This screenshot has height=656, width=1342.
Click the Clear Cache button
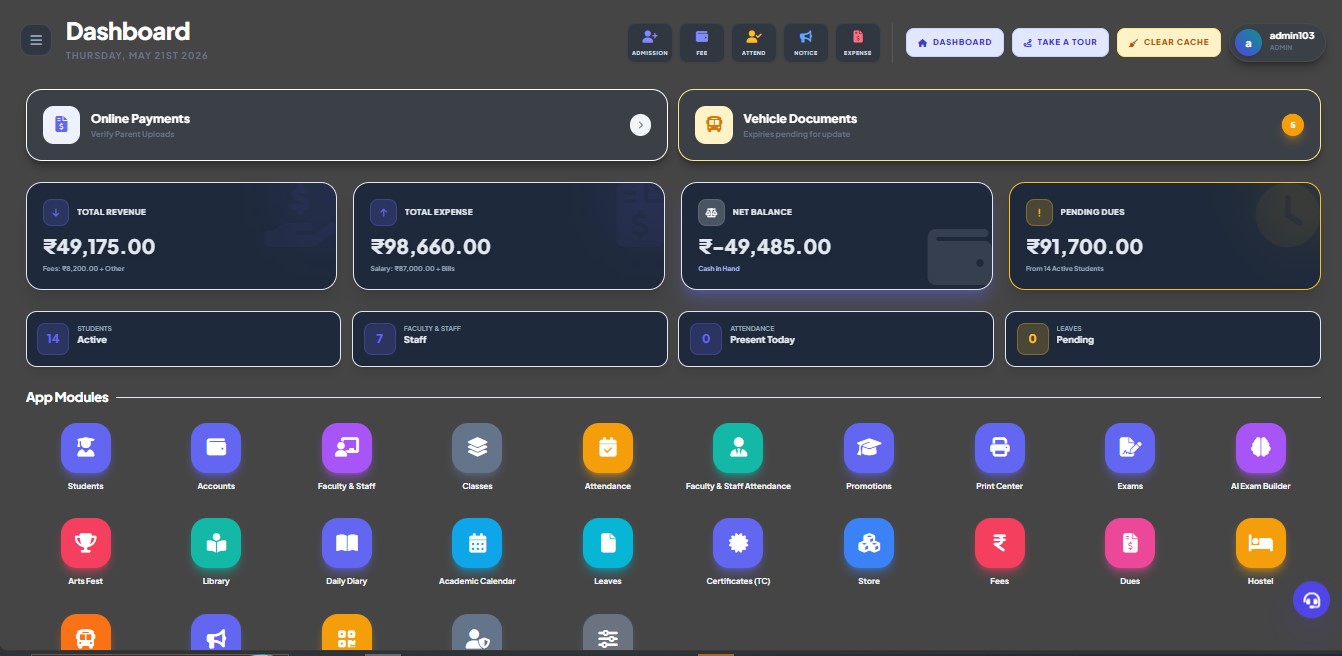tap(1169, 42)
